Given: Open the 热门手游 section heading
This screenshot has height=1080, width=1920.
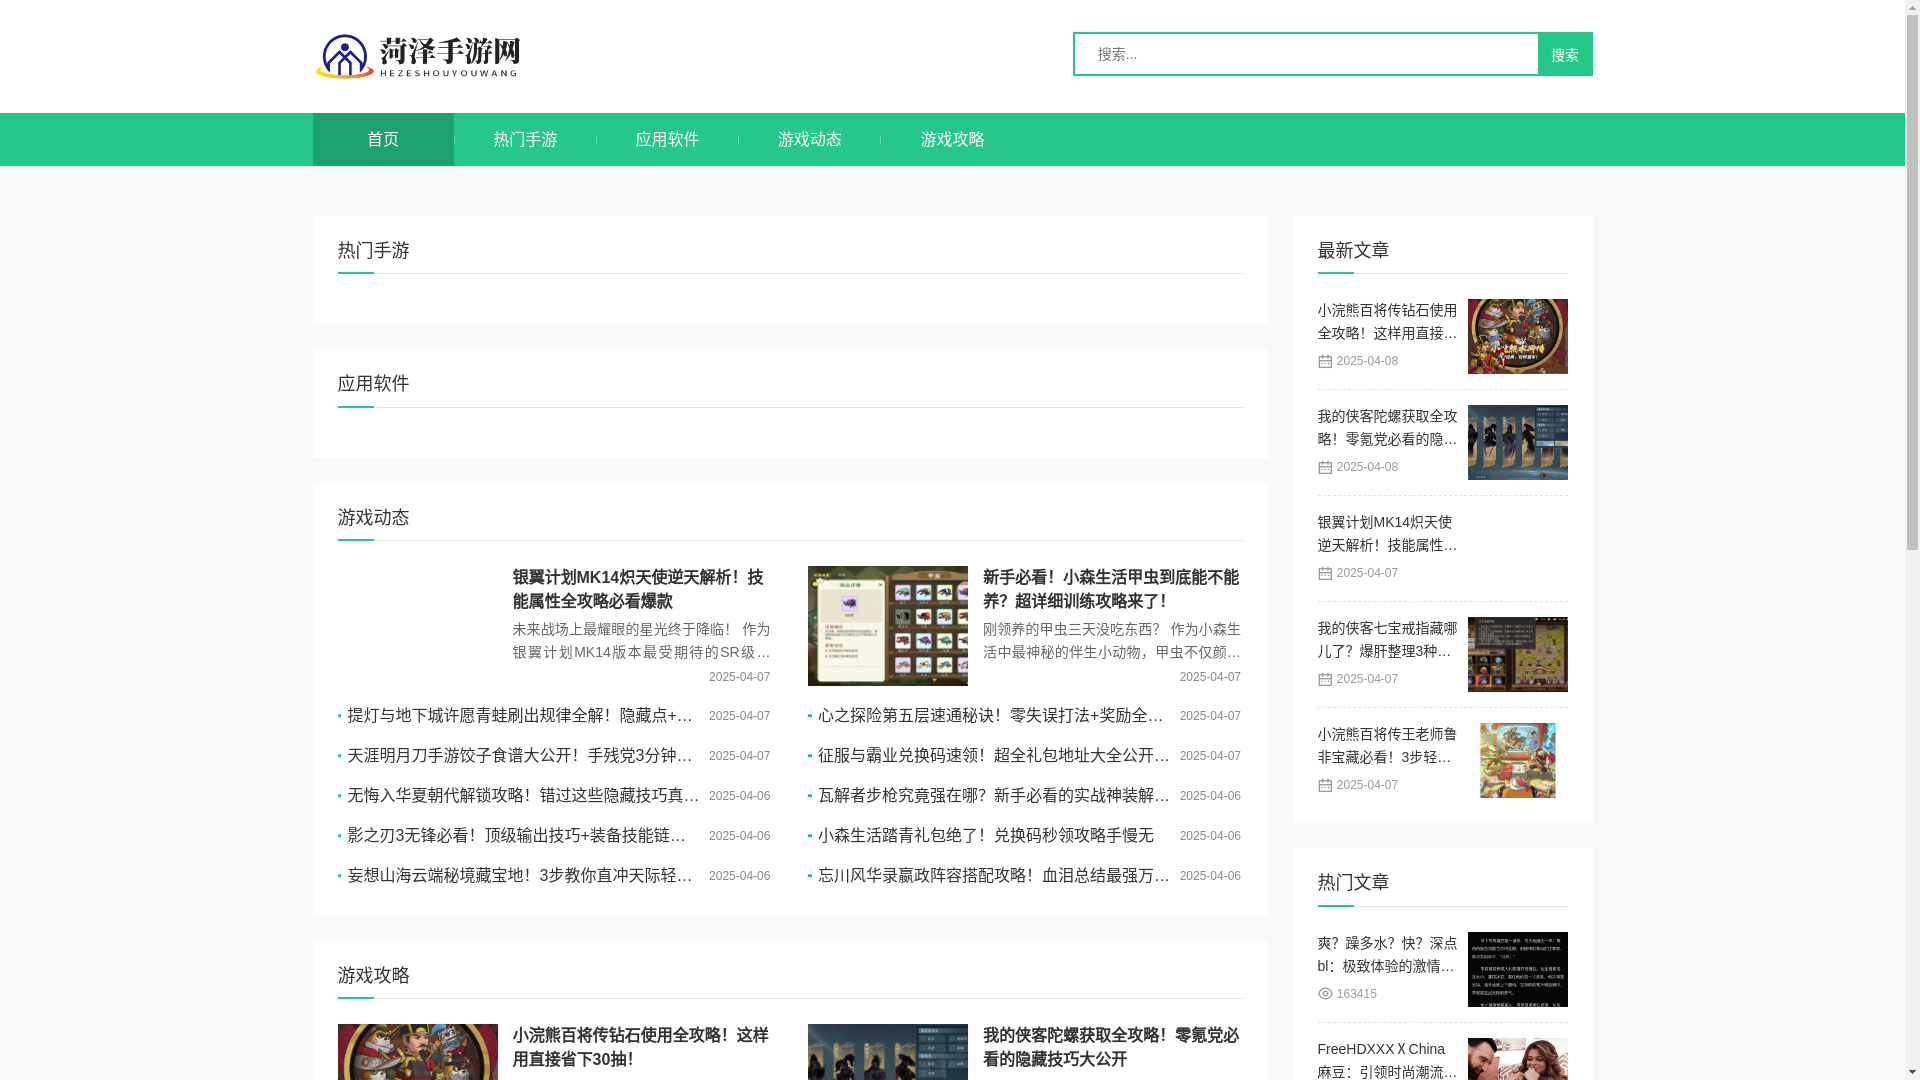Looking at the screenshot, I should click(374, 250).
